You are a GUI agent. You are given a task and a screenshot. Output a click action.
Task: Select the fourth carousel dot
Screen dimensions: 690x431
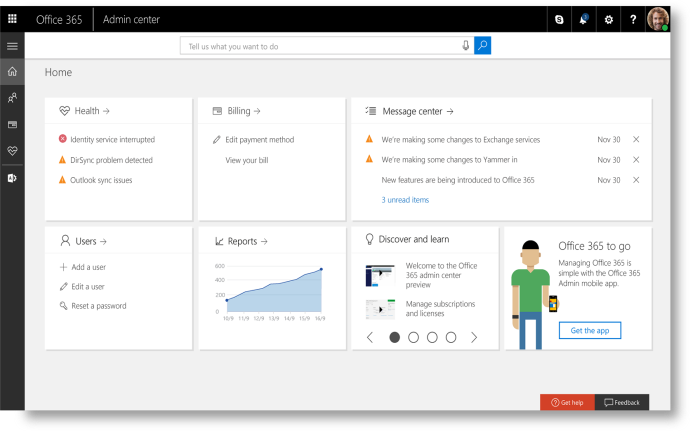451,338
